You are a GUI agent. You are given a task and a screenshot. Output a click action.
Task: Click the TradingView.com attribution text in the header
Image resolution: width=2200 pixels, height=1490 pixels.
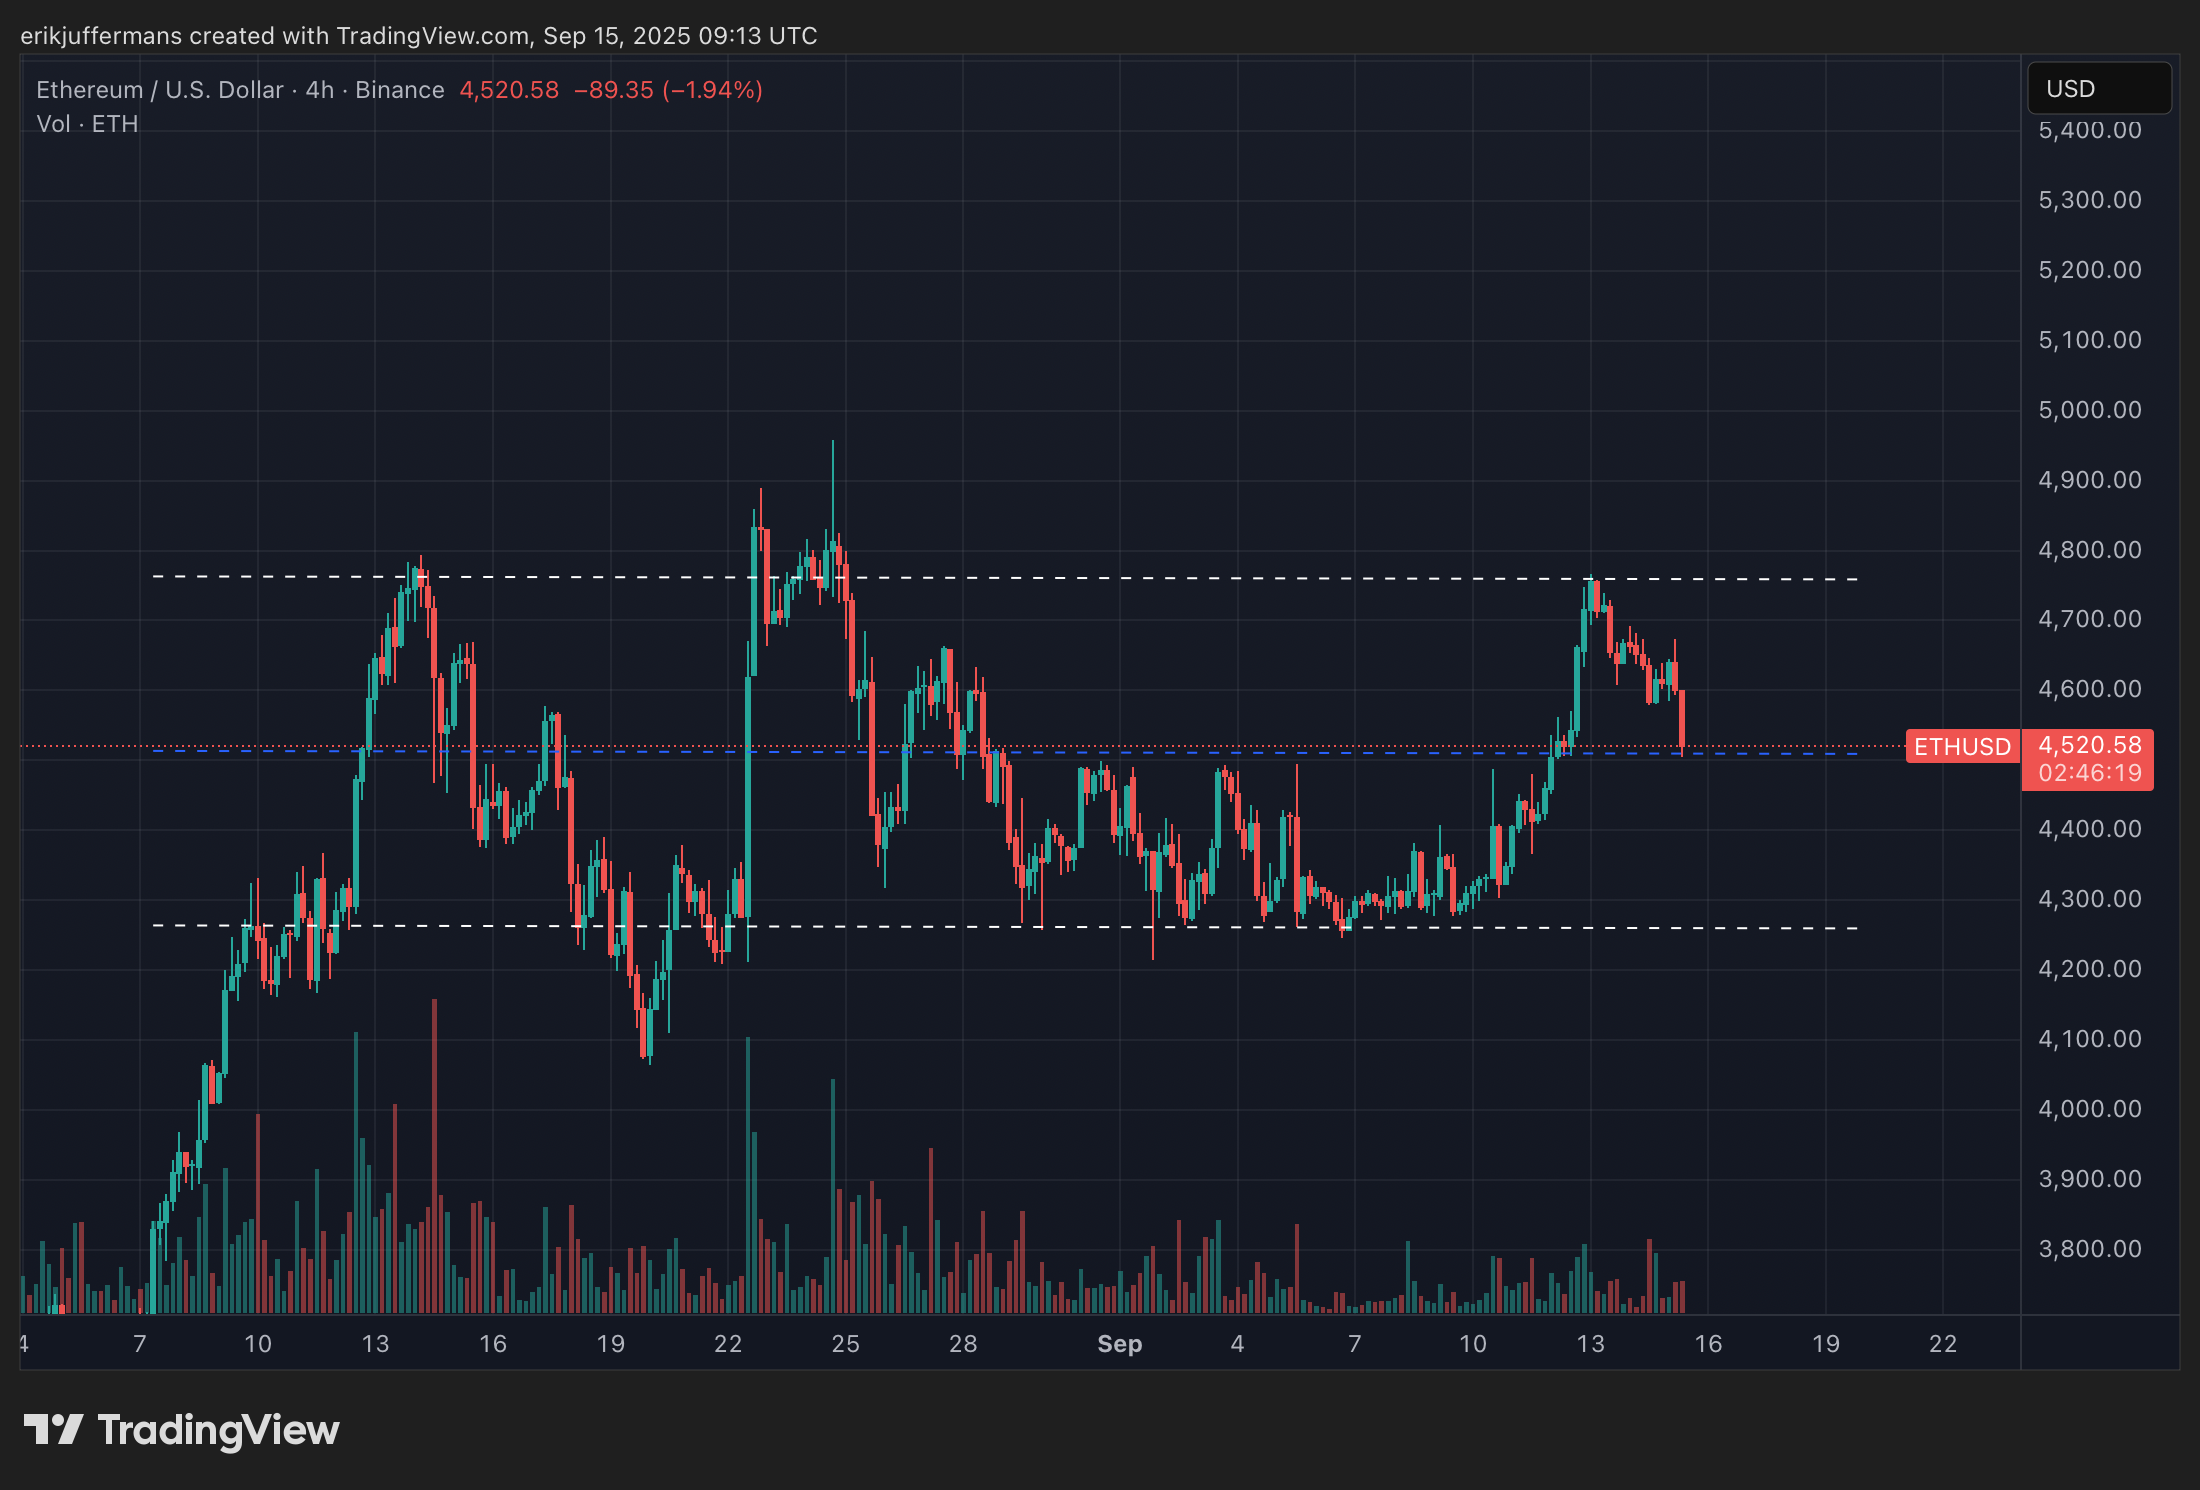(432, 36)
